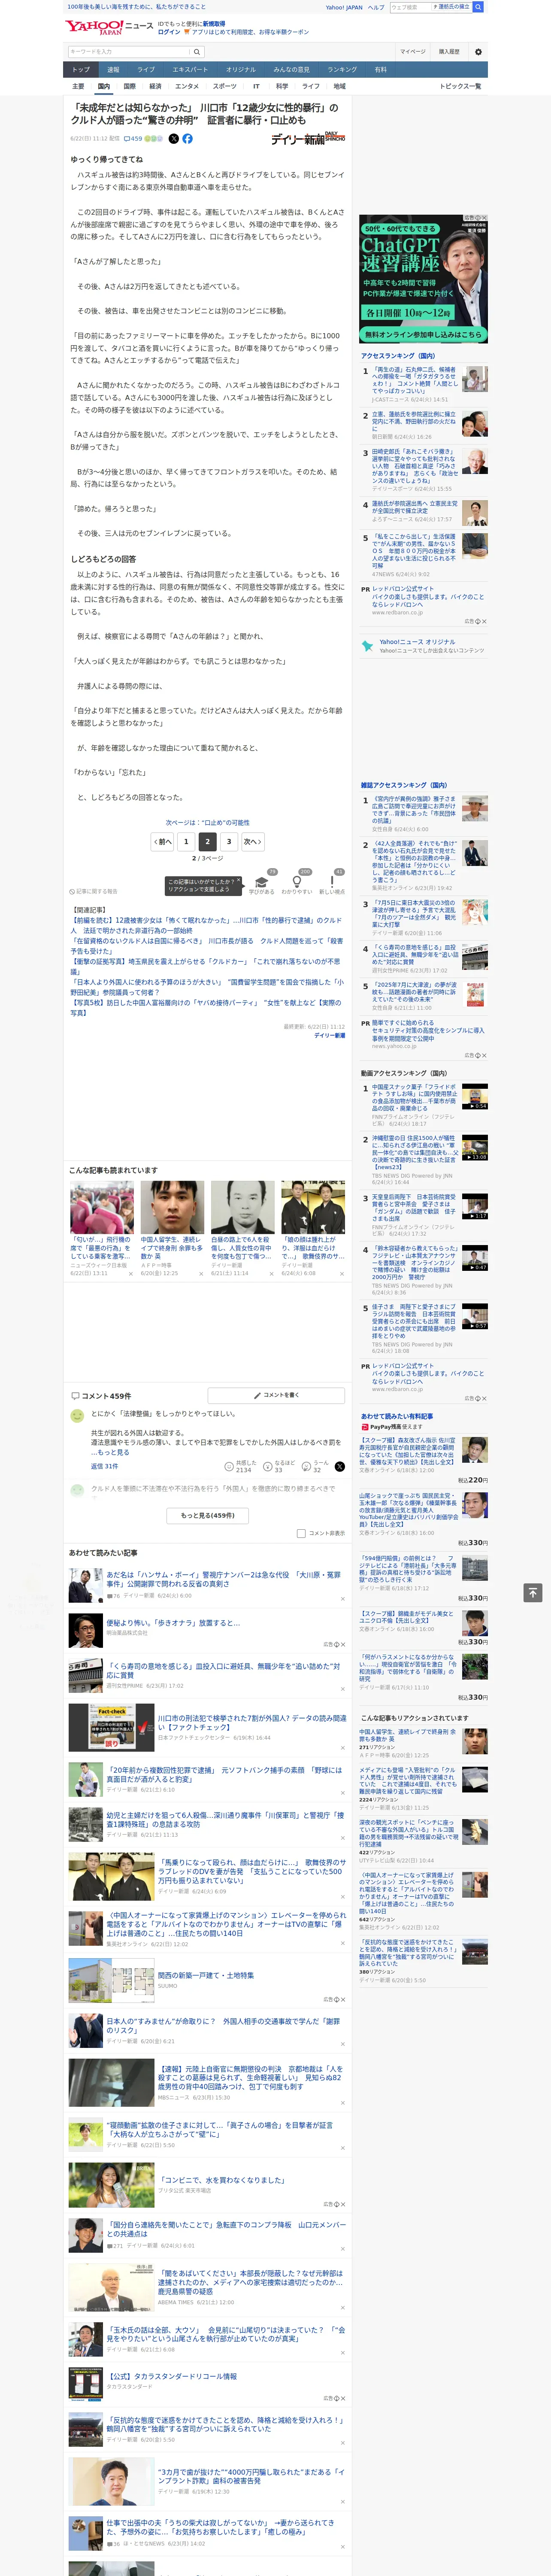This screenshot has width=551, height=2576.
Task: Click the Yahoo! JAPAN news logo
Action: (109, 27)
